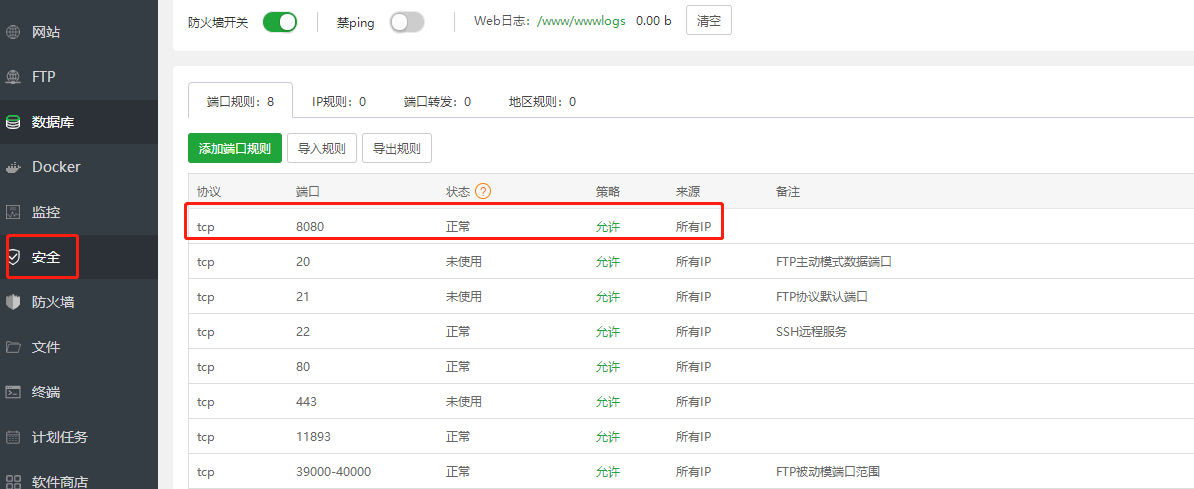This screenshot has height=489, width=1194.
Task: Click the globe icon beside 网站
Action: pyautogui.click(x=13, y=32)
